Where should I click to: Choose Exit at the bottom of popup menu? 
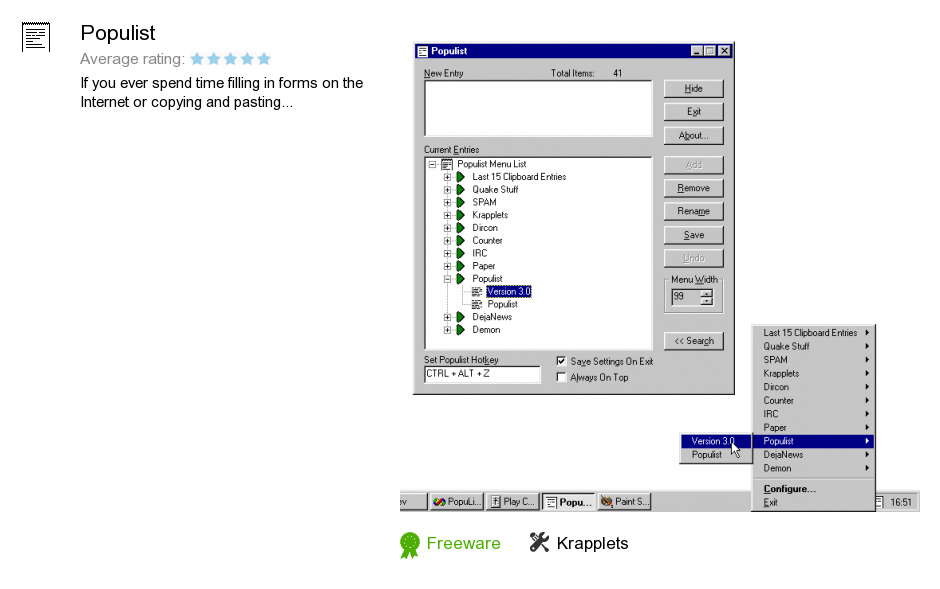pyautogui.click(x=814, y=503)
